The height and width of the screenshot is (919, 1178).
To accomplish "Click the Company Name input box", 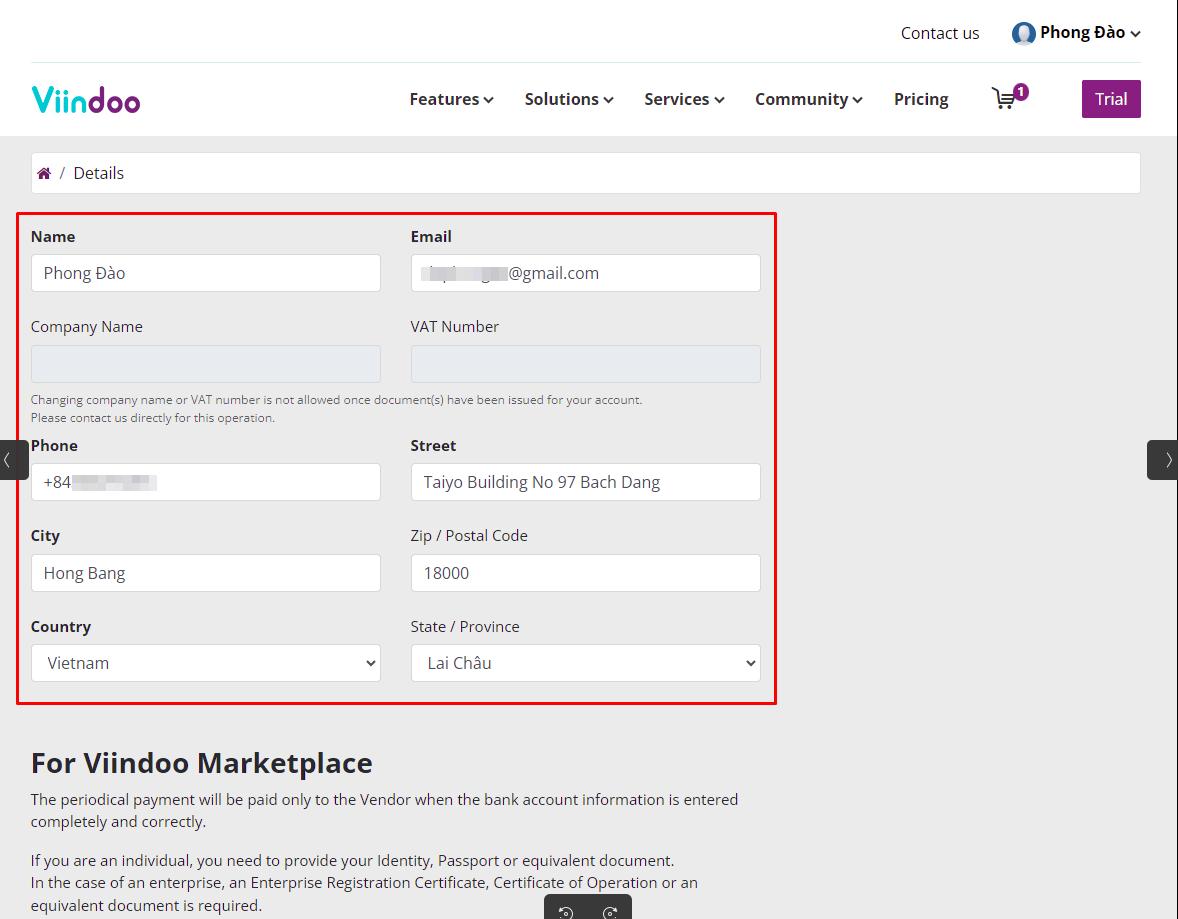I will coord(206,364).
